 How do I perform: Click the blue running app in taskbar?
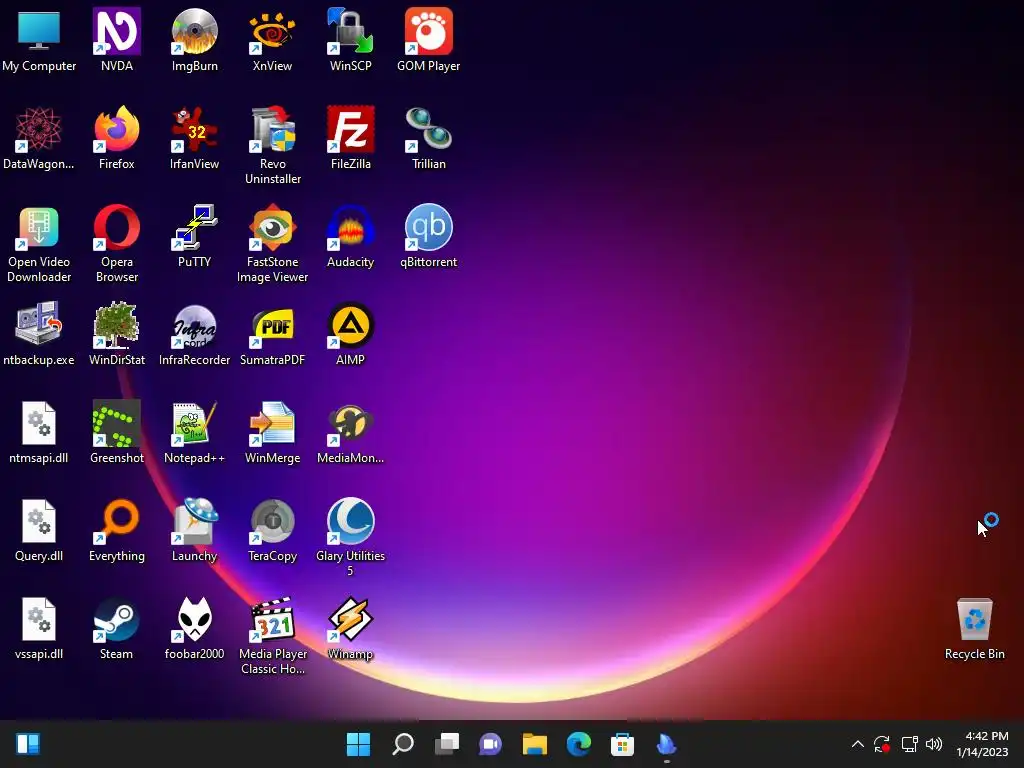pyautogui.click(x=667, y=744)
